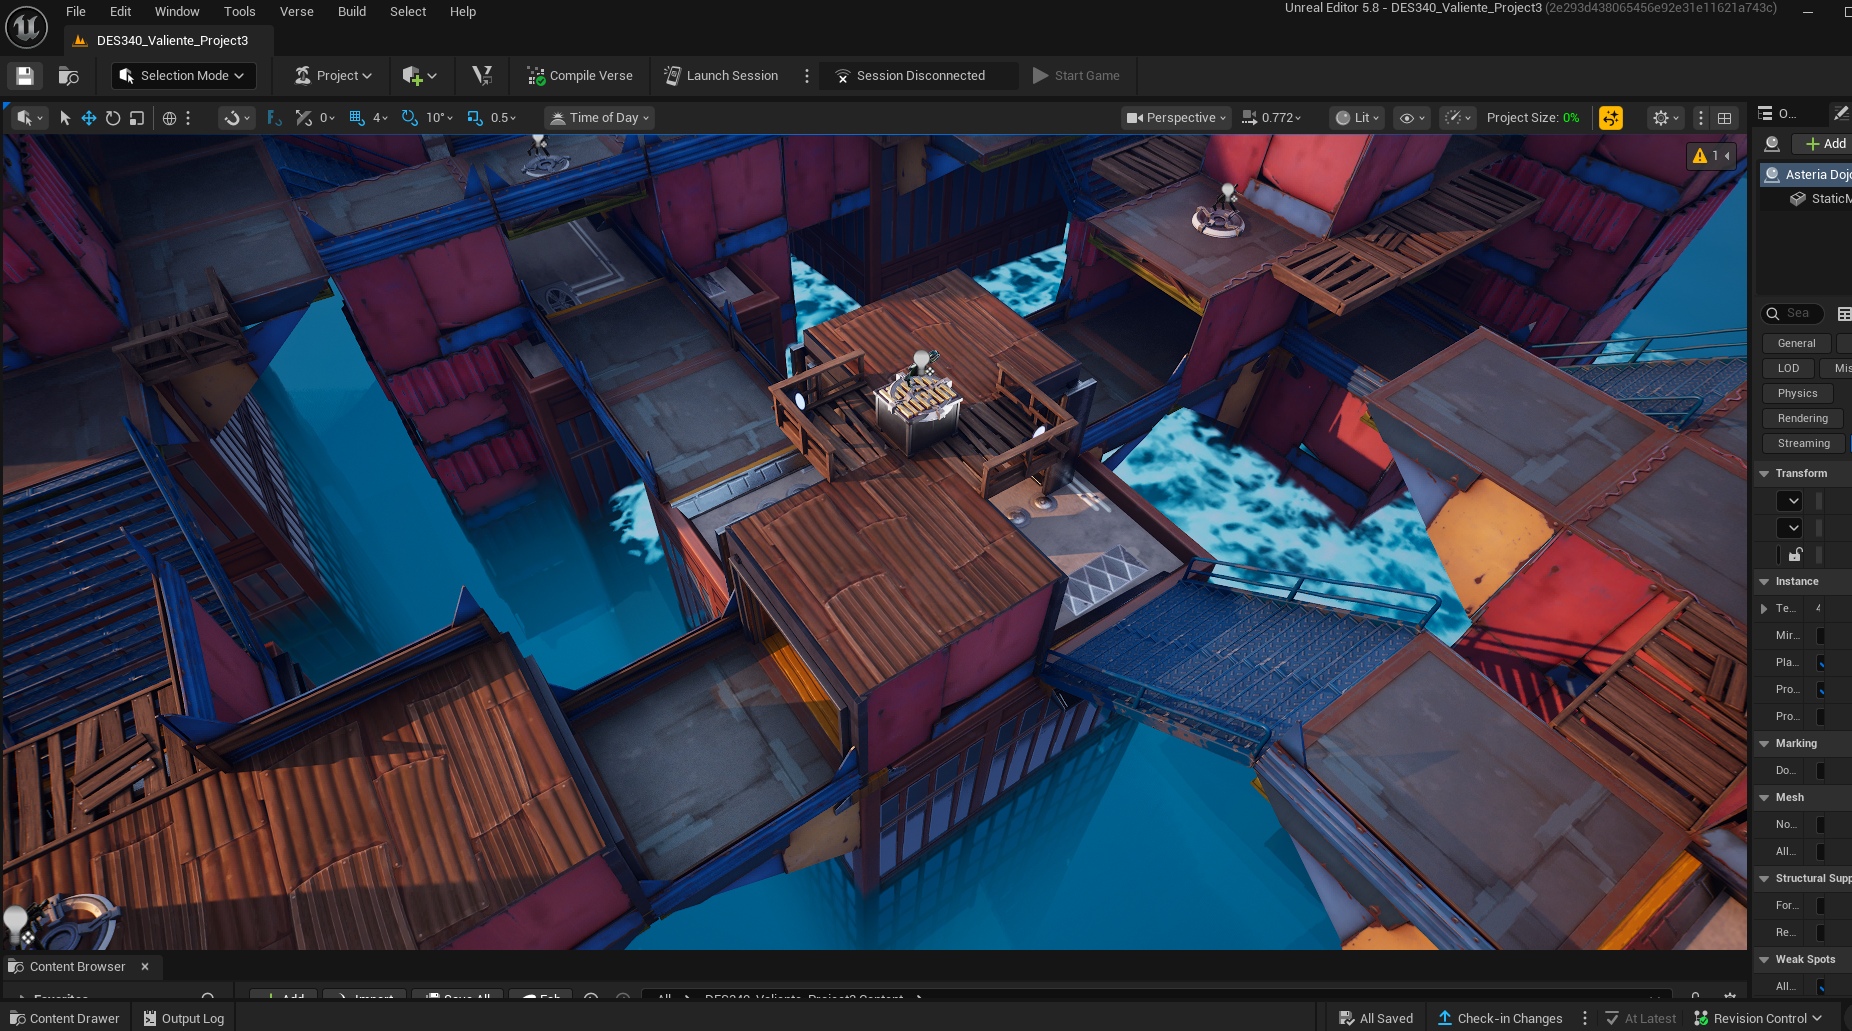
Task: Click the yellow AI assistant icon
Action: click(1610, 118)
